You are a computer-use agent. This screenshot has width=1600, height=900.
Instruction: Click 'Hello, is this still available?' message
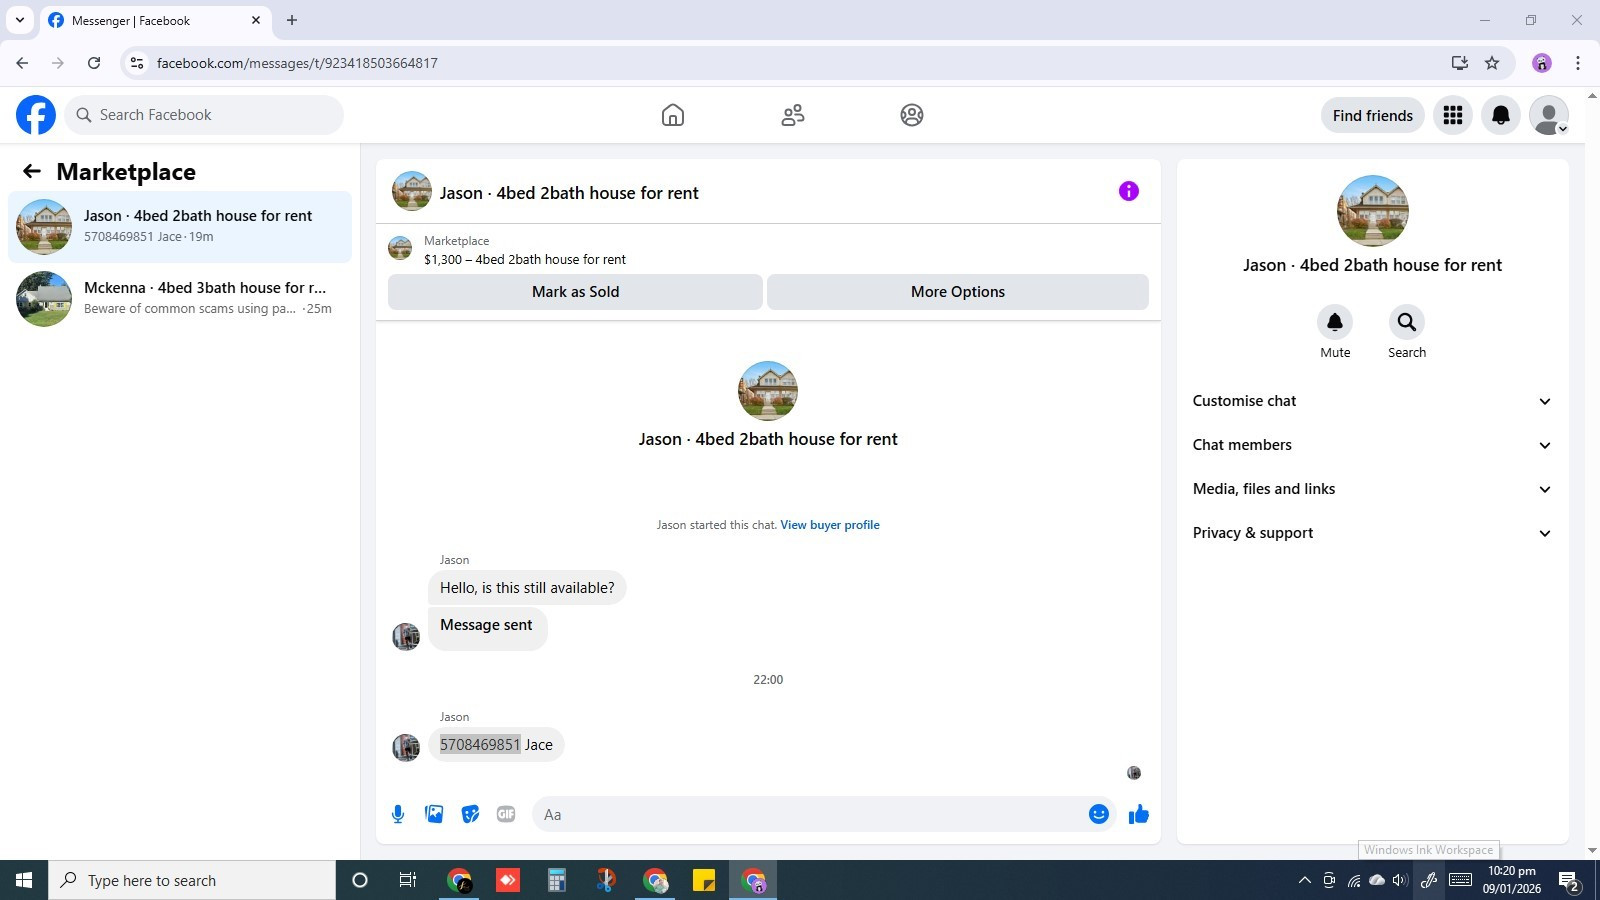coord(527,588)
